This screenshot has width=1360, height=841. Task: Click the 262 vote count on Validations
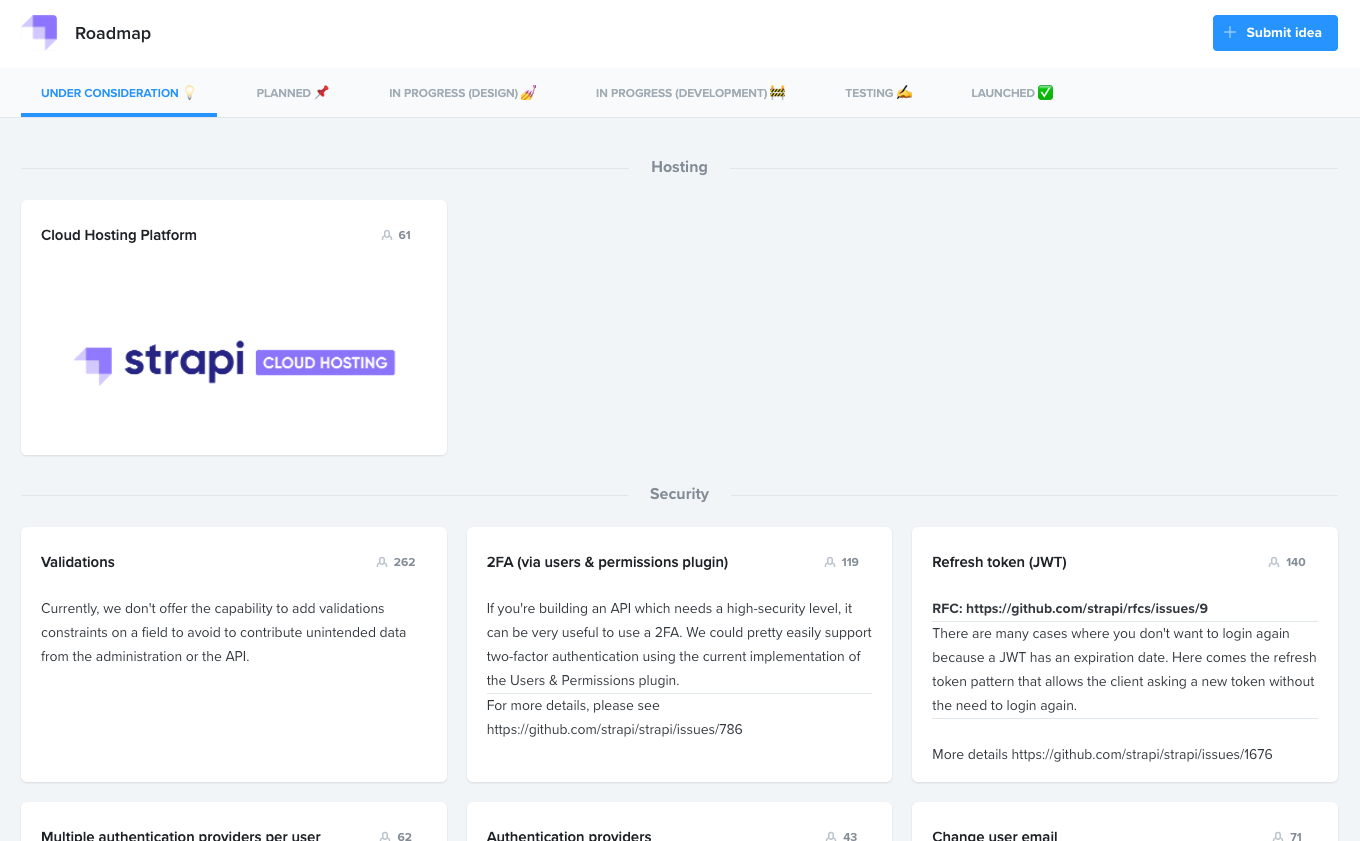tap(404, 562)
